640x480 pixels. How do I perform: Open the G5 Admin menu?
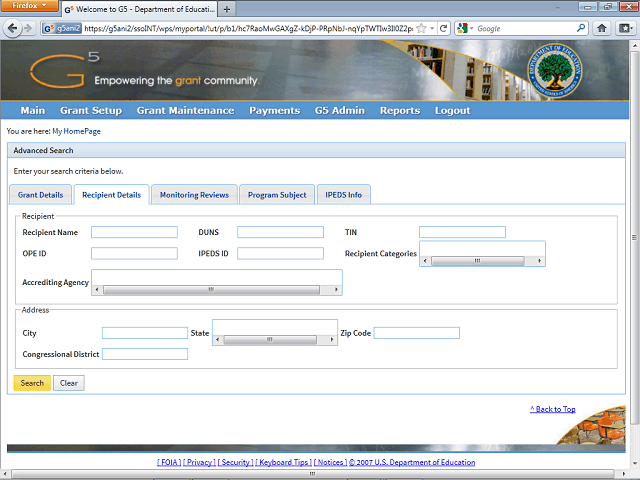tap(340, 111)
